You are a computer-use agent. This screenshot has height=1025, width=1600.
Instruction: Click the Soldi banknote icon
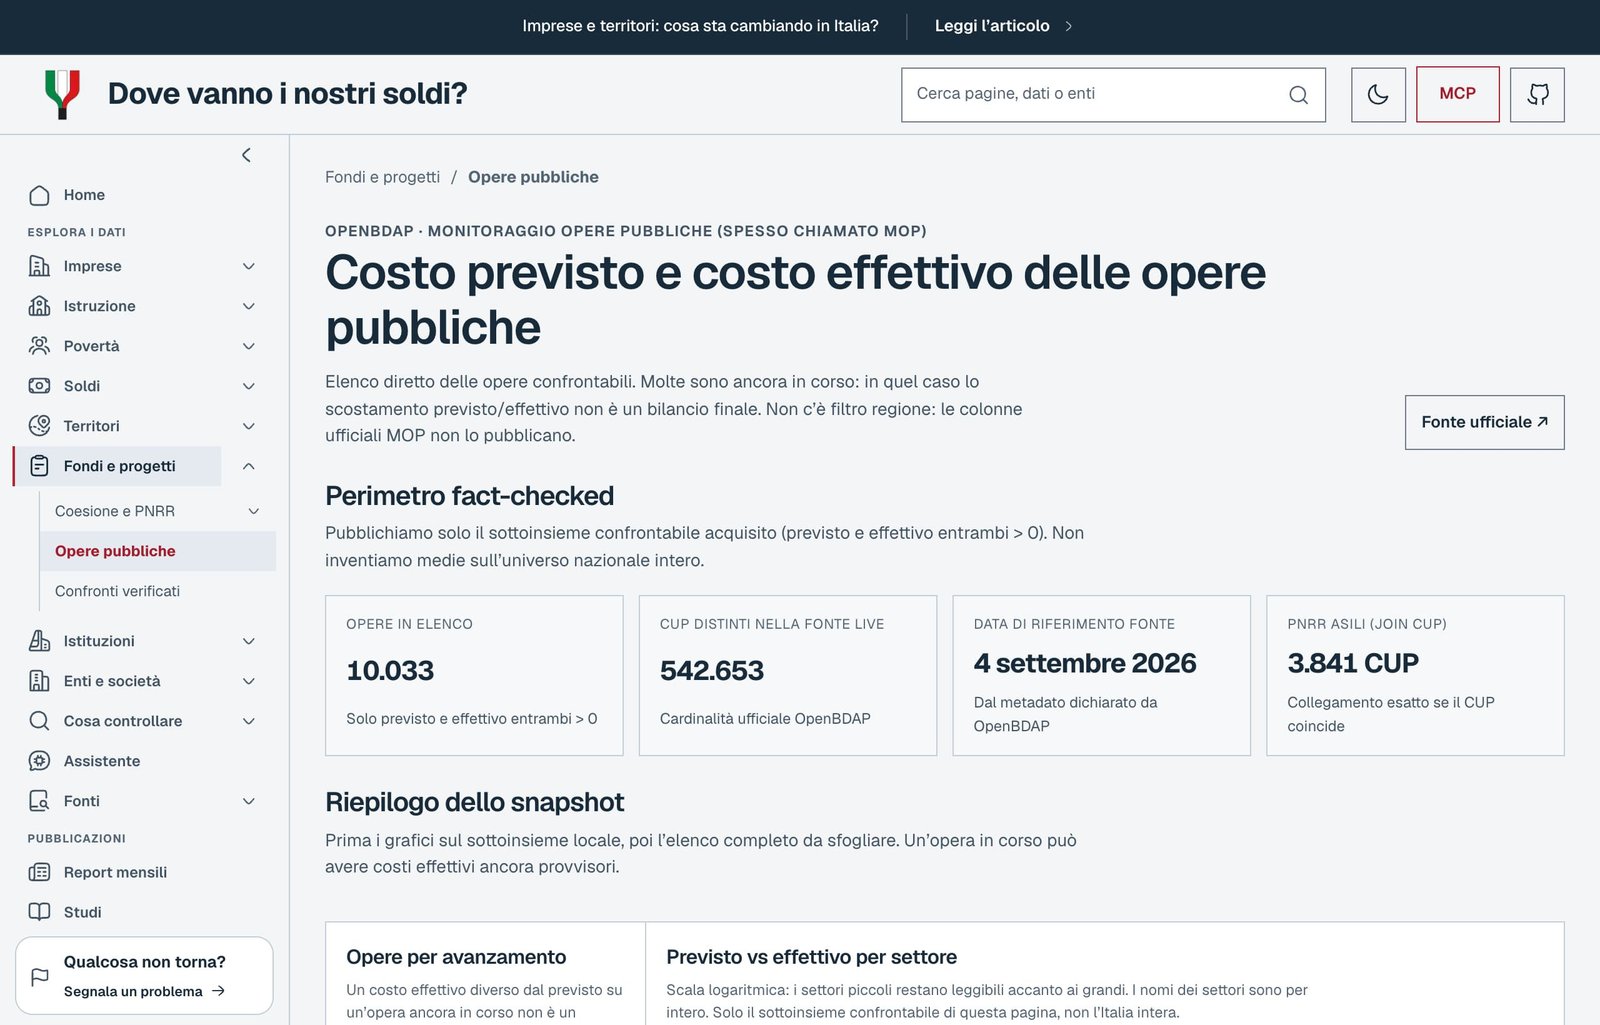tap(39, 386)
